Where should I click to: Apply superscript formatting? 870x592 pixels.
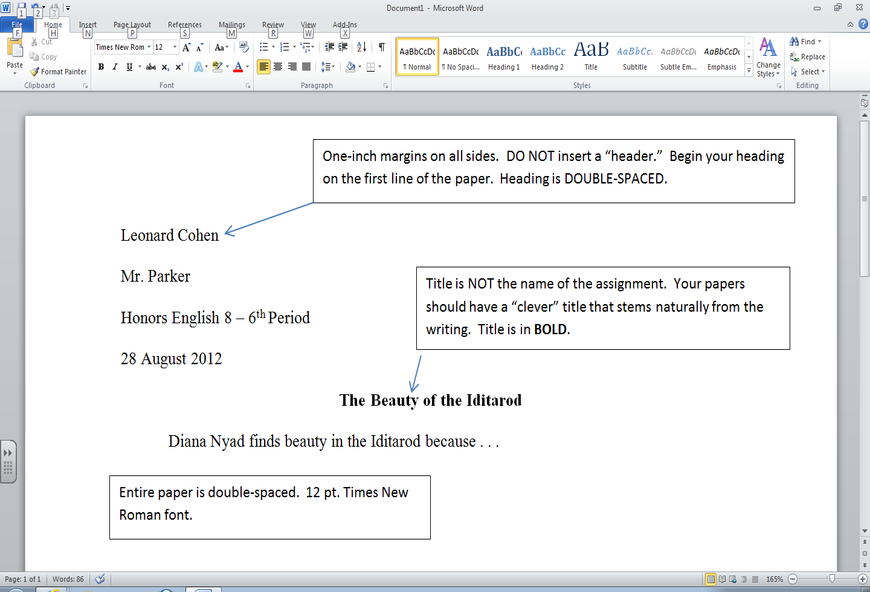click(178, 66)
